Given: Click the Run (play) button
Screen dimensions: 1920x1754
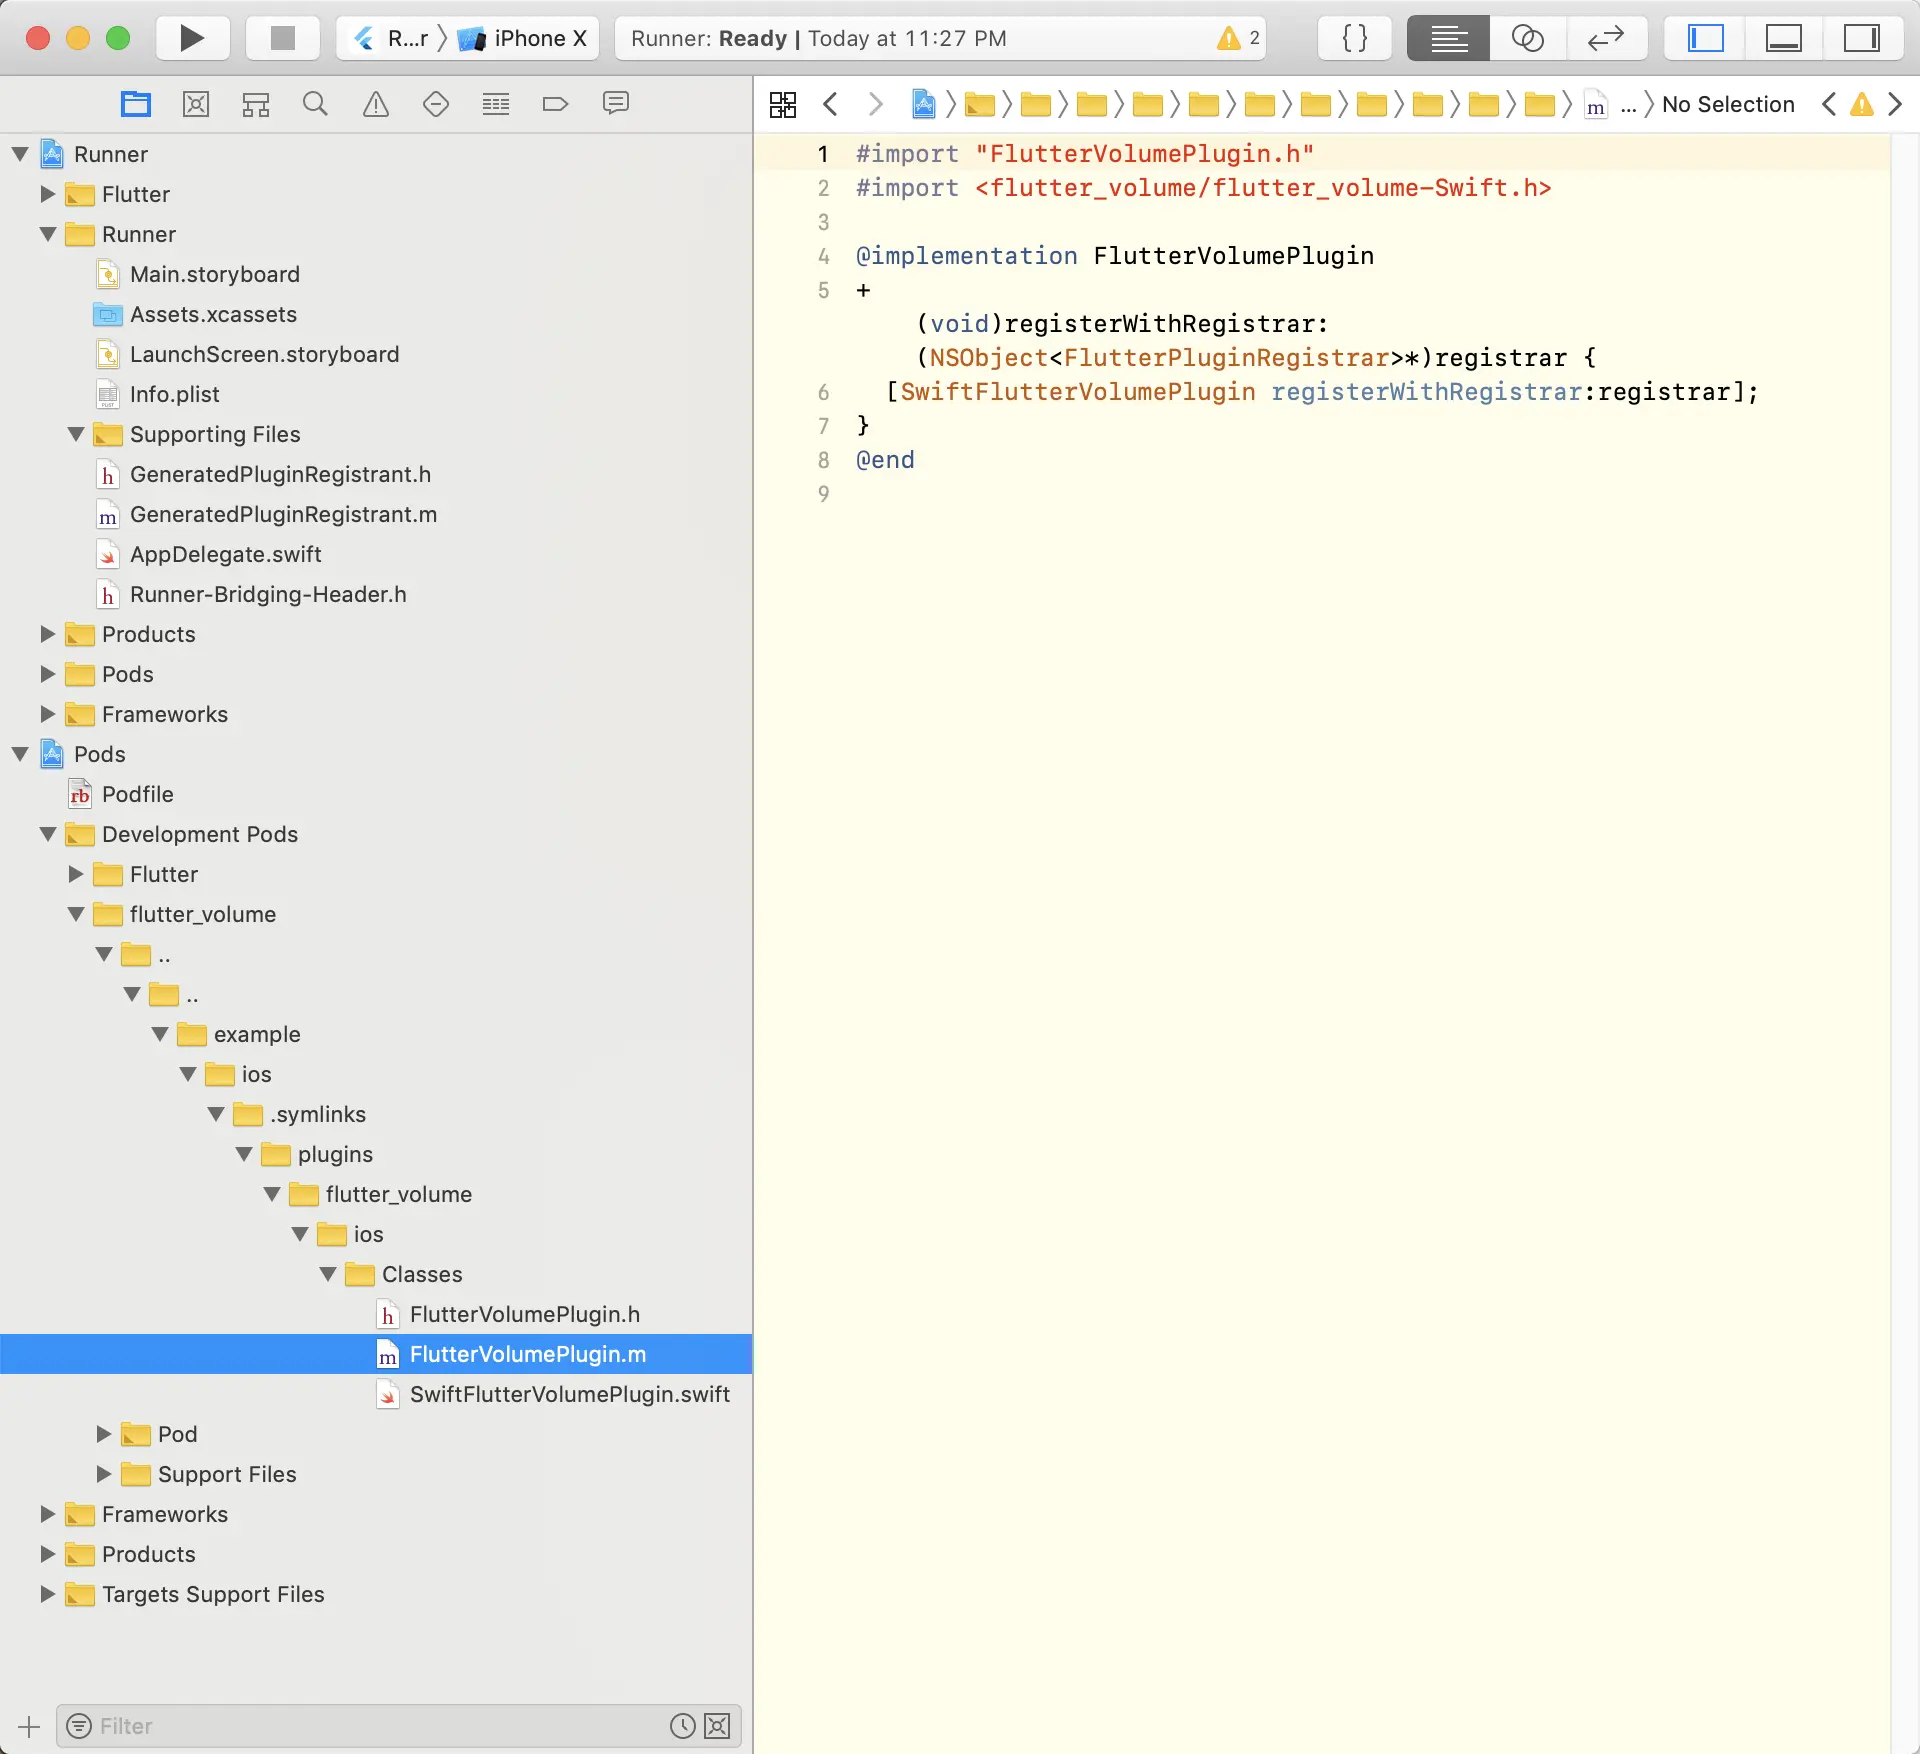Looking at the screenshot, I should pos(192,38).
